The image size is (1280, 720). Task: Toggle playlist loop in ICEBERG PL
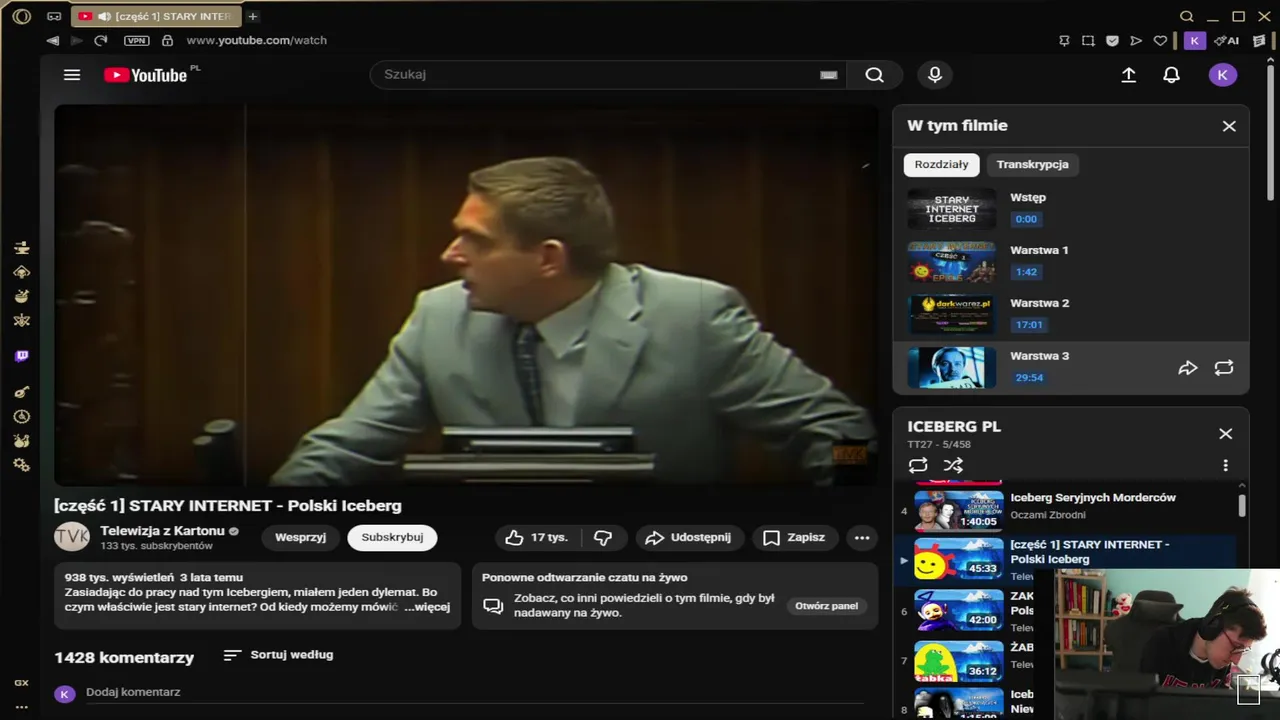[x=918, y=465]
